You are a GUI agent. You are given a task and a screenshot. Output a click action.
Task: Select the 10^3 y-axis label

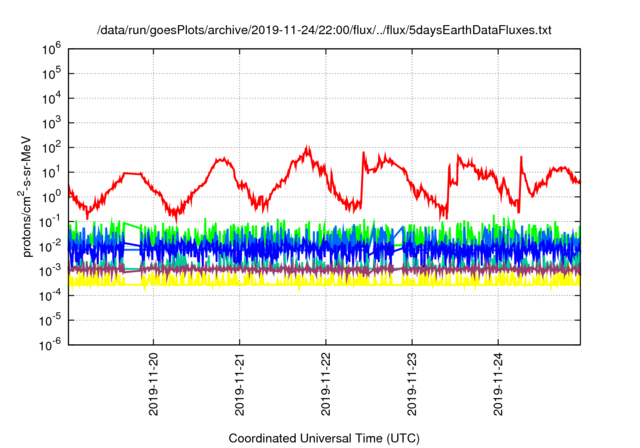coord(51,123)
